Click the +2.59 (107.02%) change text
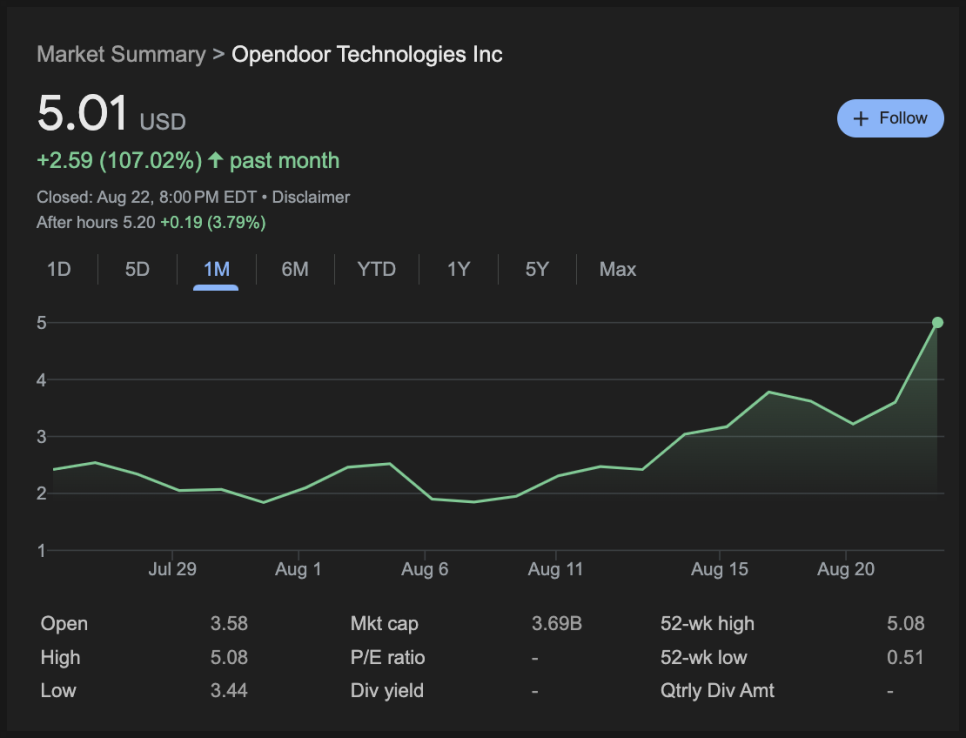Screen dimensions: 966x738 tap(120, 161)
